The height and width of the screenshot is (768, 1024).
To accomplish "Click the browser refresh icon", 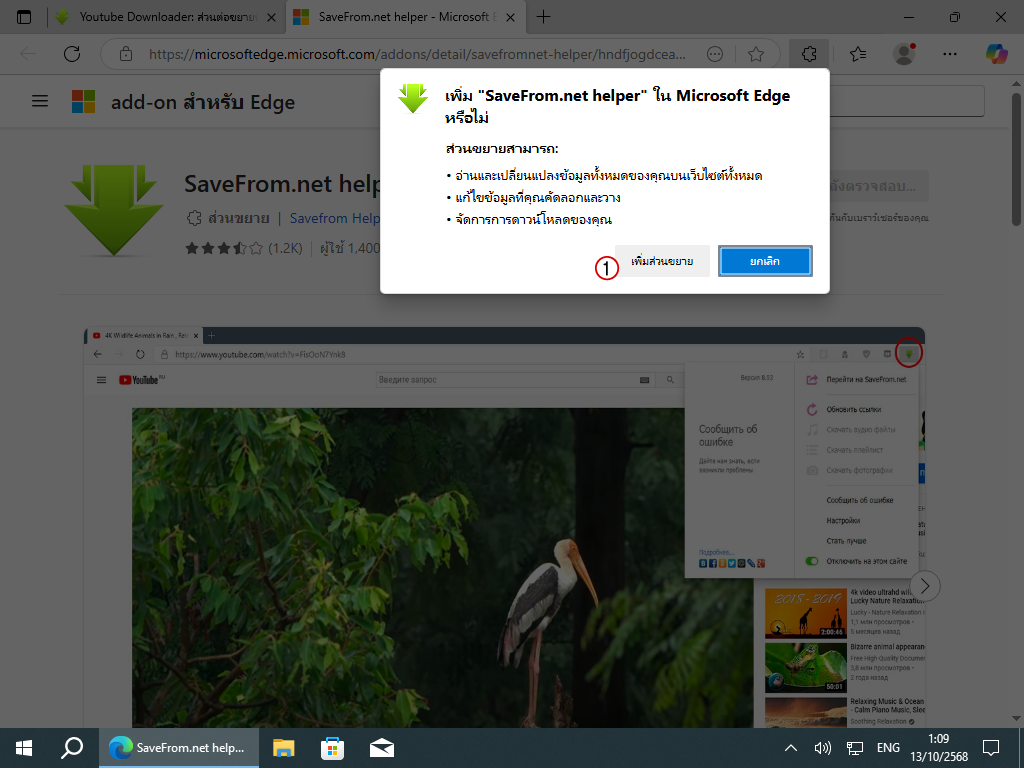I will (x=72, y=54).
